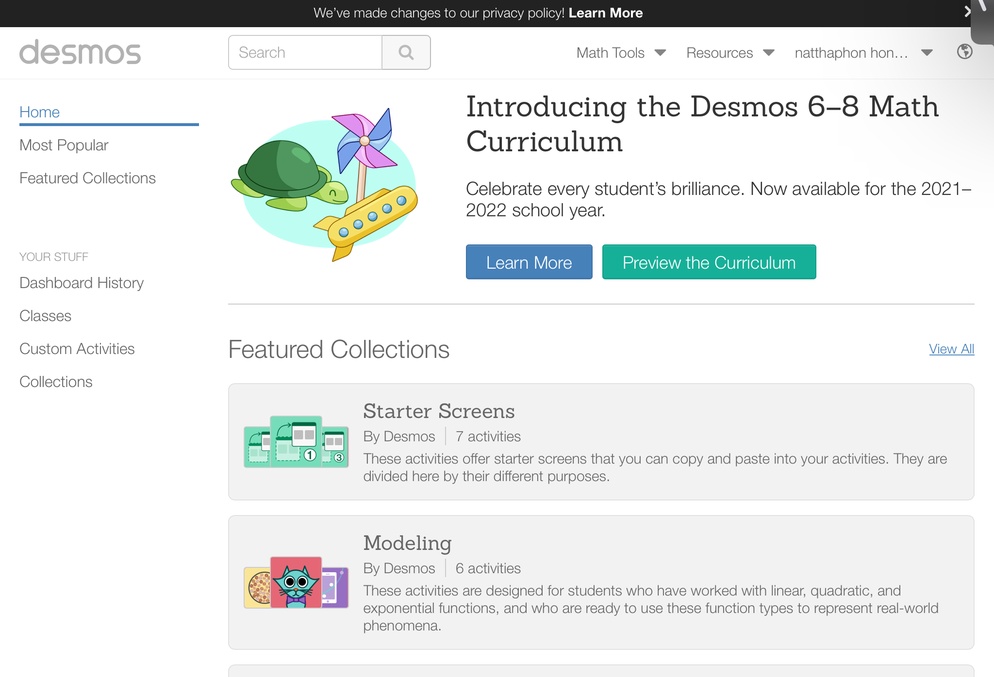The width and height of the screenshot is (994, 677).
Task: Click the blue Learn More button
Action: tap(529, 262)
